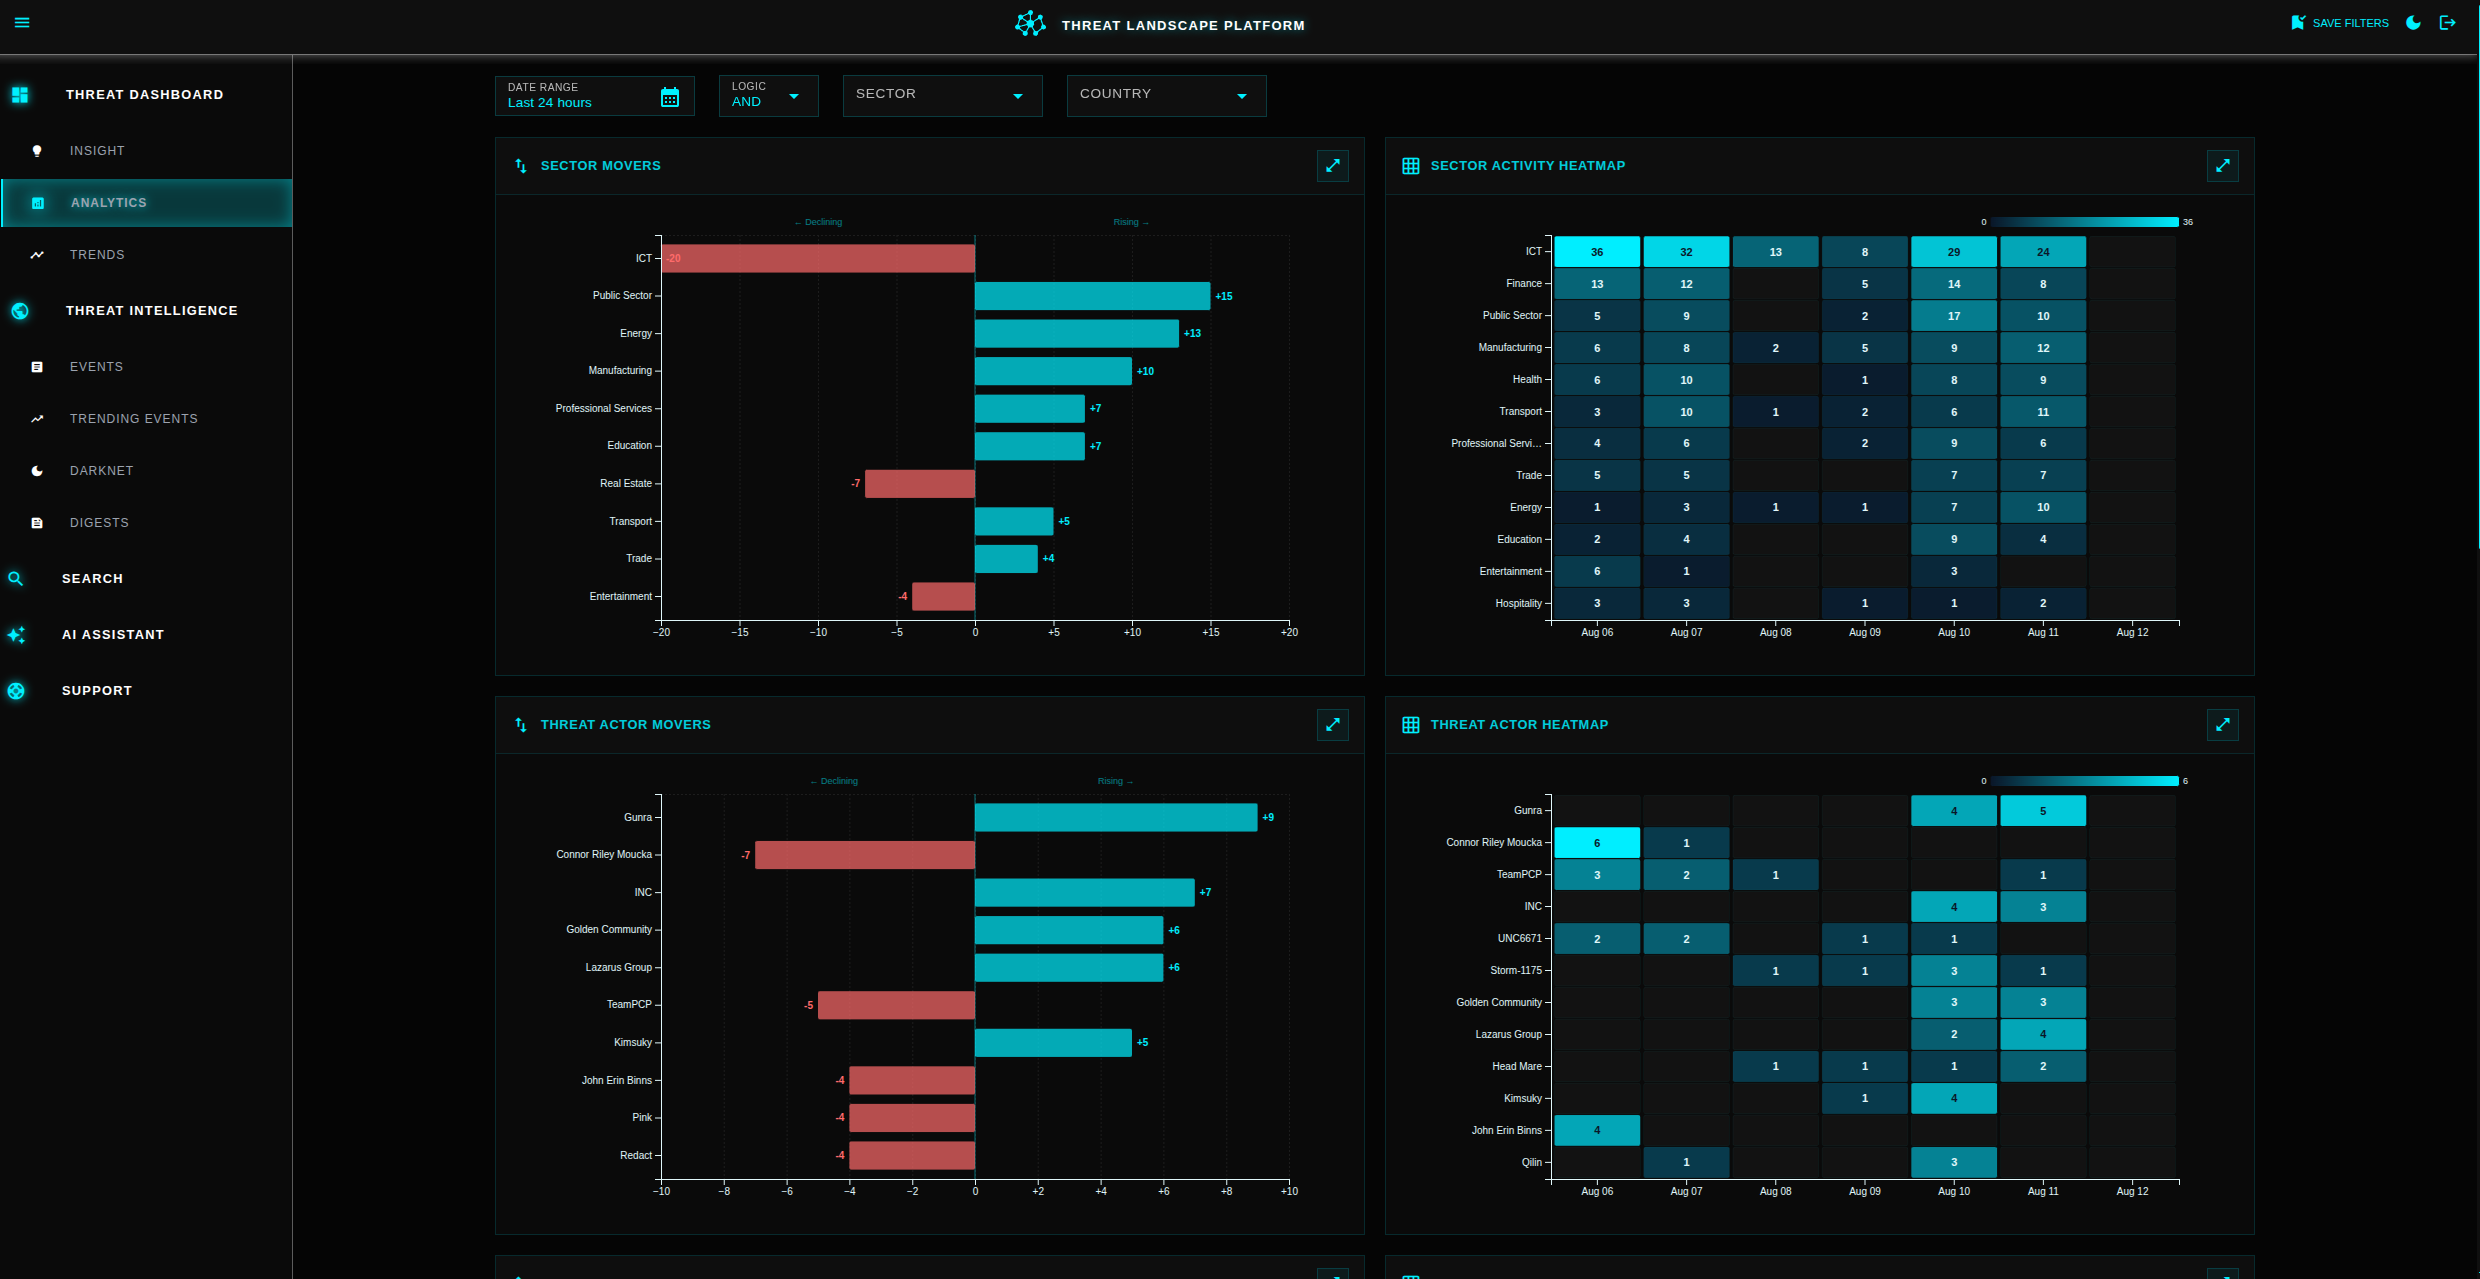The width and height of the screenshot is (2480, 1279).
Task: Select Analytics menu item
Action: click(146, 203)
